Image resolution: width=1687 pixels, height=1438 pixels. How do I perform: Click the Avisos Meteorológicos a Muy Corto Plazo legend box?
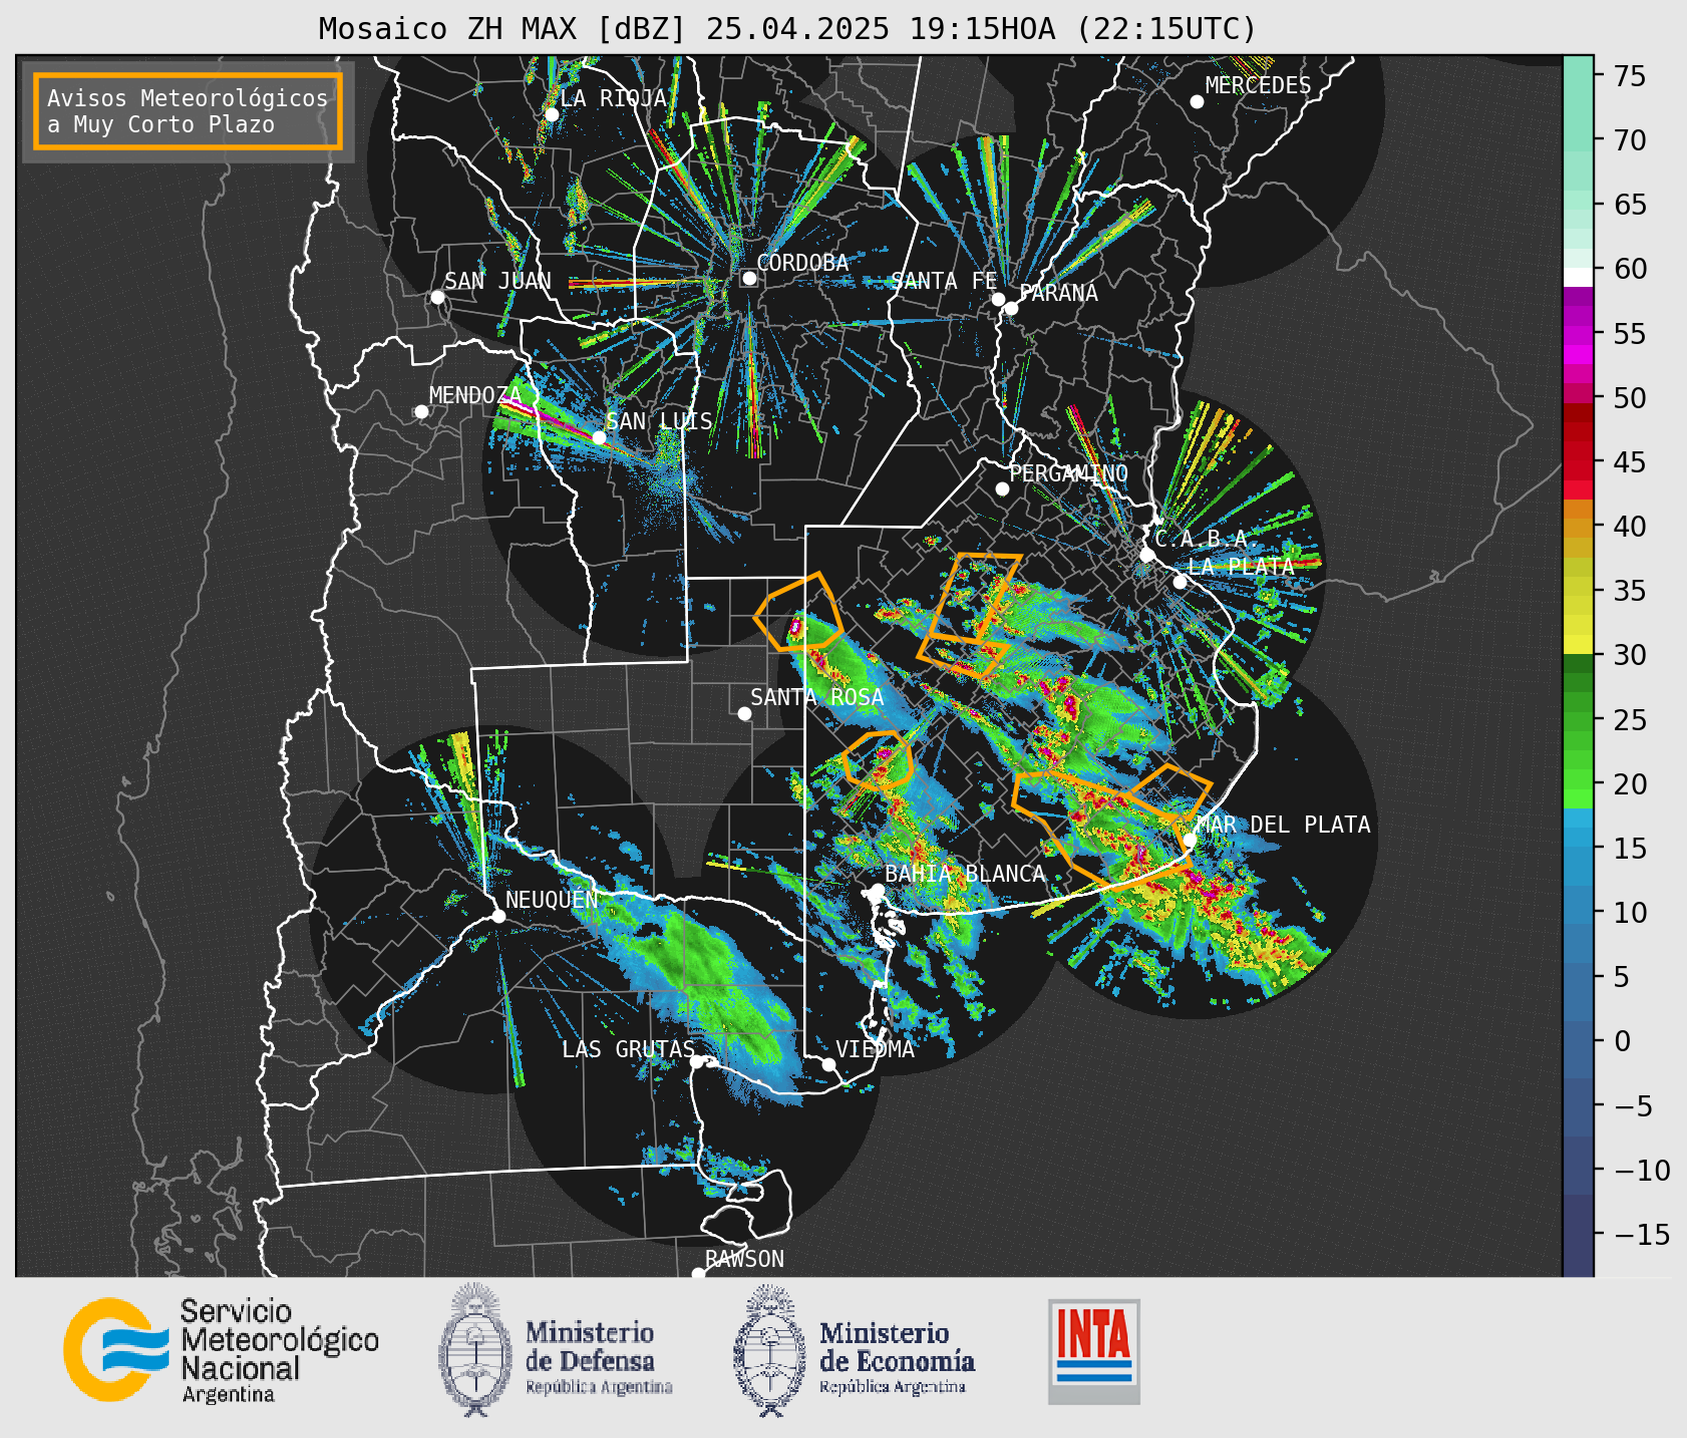(188, 111)
